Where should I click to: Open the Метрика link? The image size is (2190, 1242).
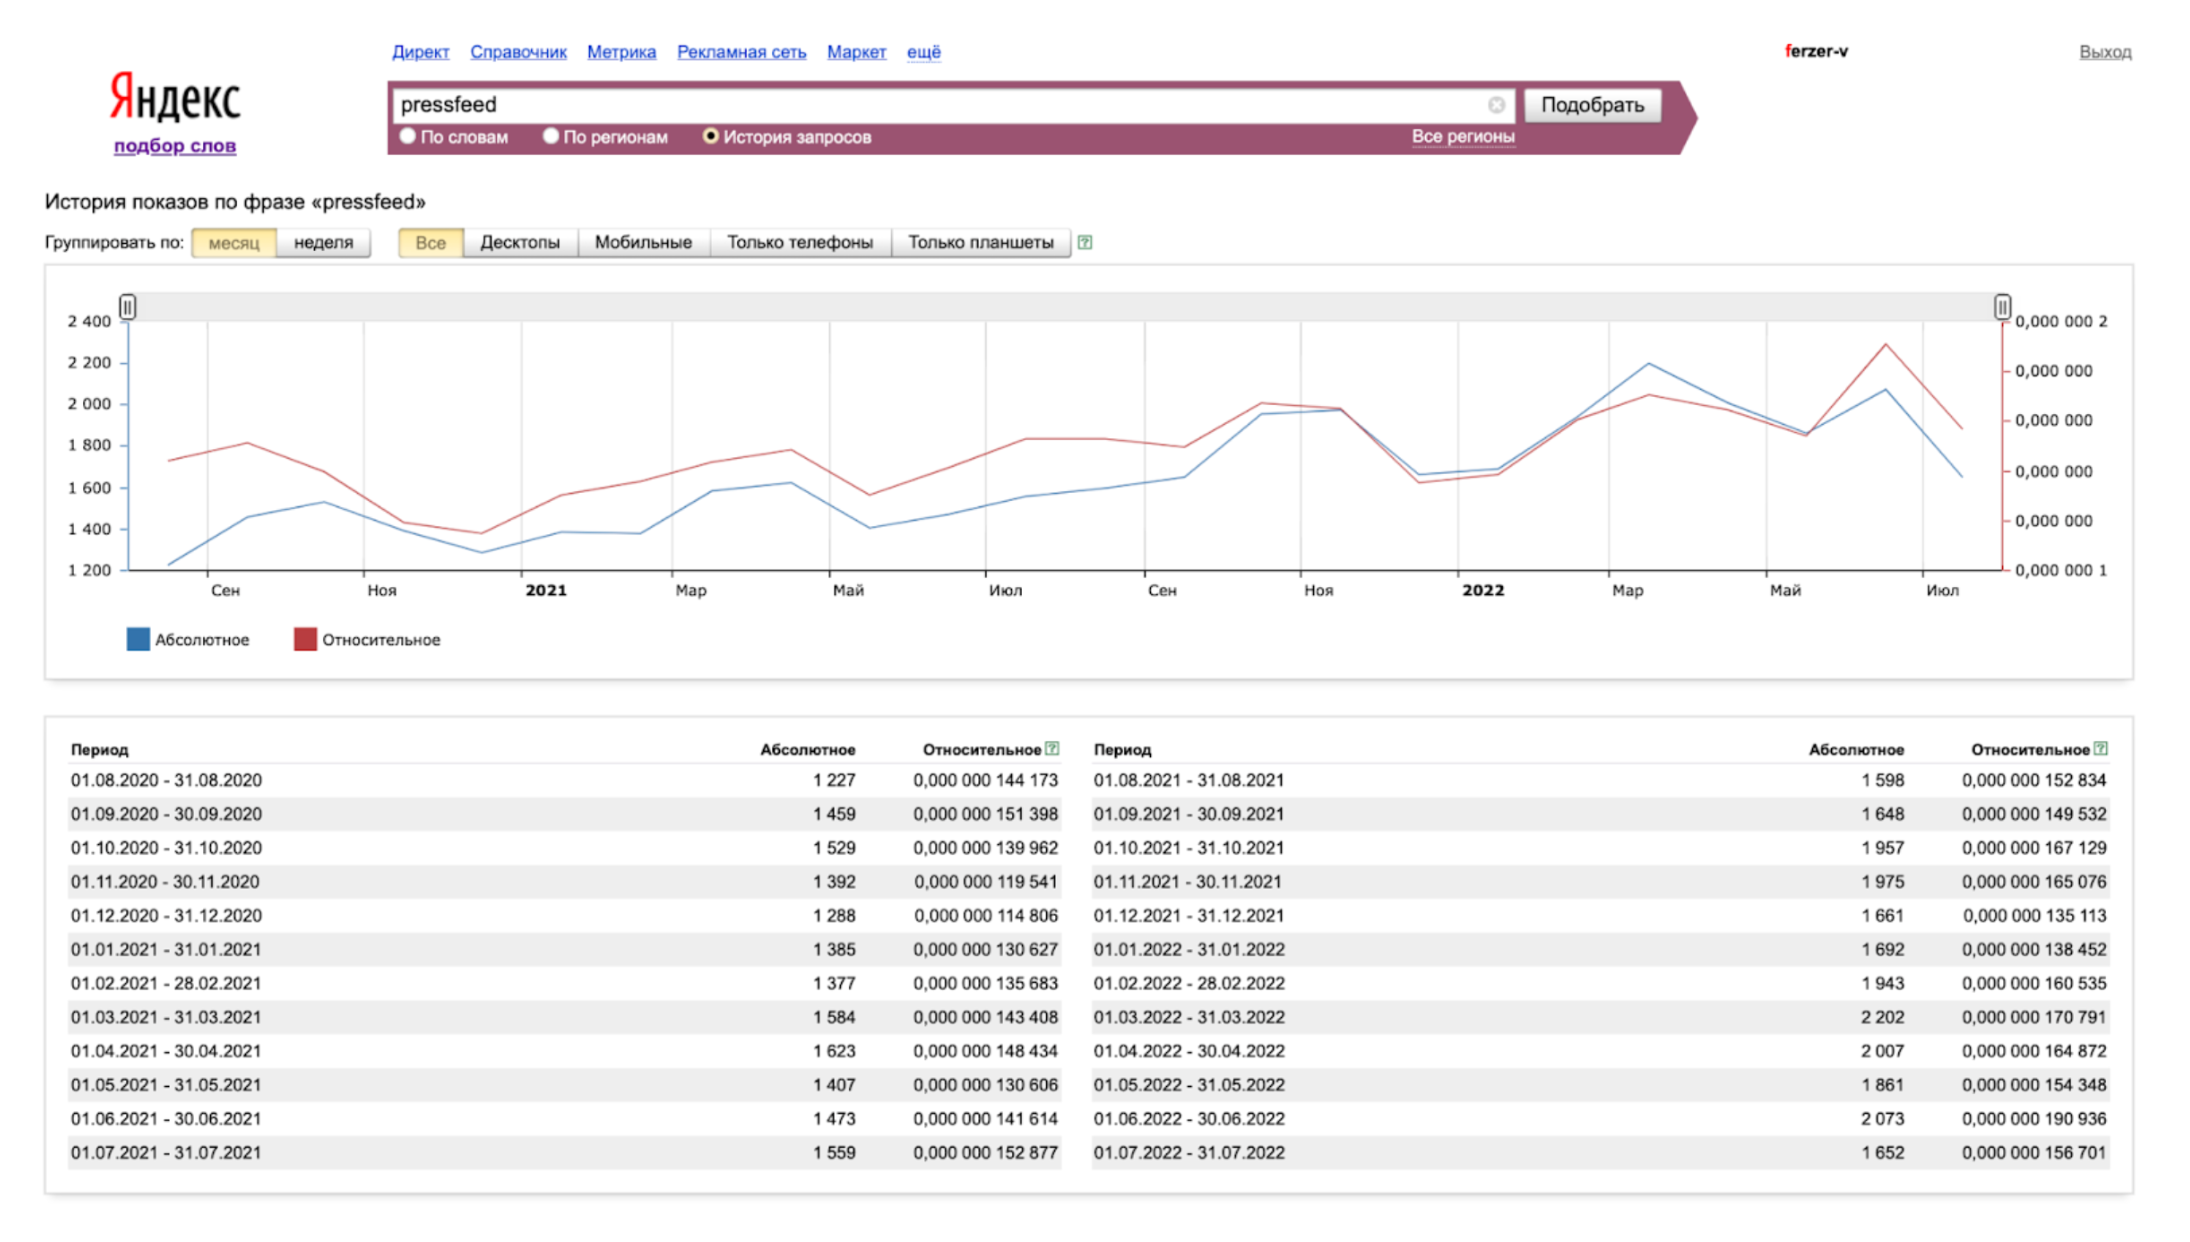[621, 52]
